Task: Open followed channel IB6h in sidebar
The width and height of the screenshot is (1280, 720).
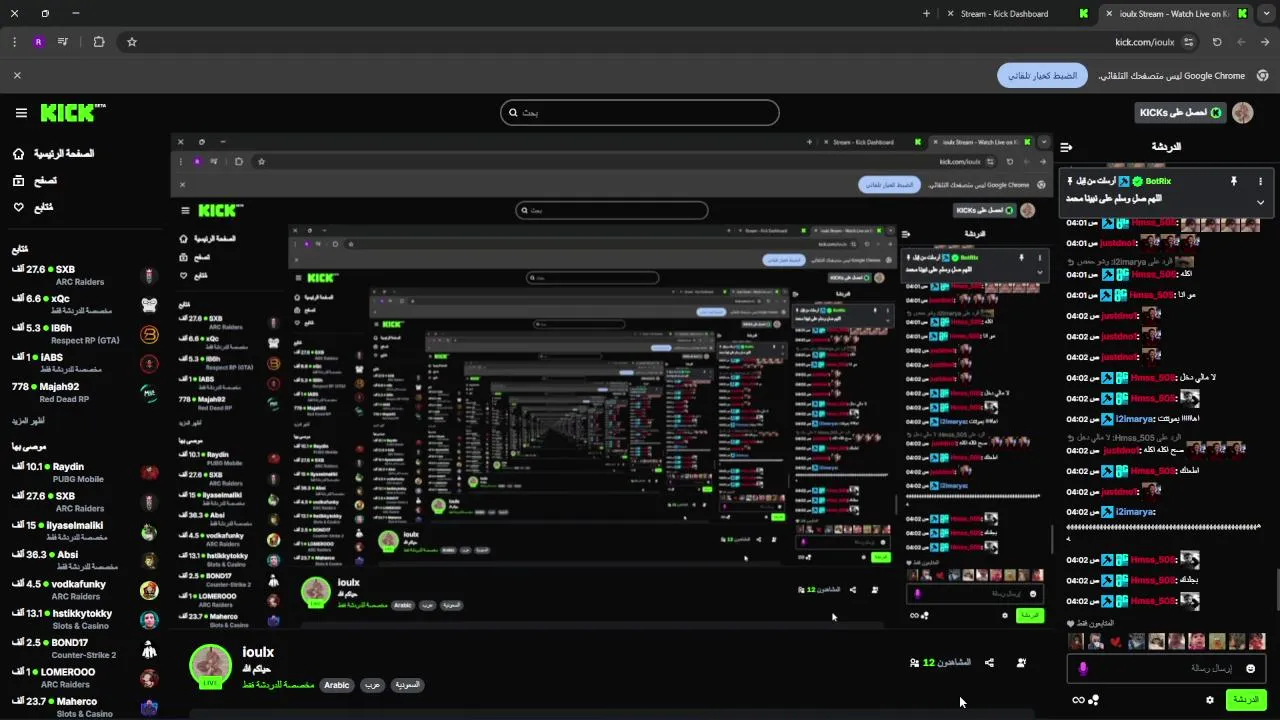Action: (85, 334)
